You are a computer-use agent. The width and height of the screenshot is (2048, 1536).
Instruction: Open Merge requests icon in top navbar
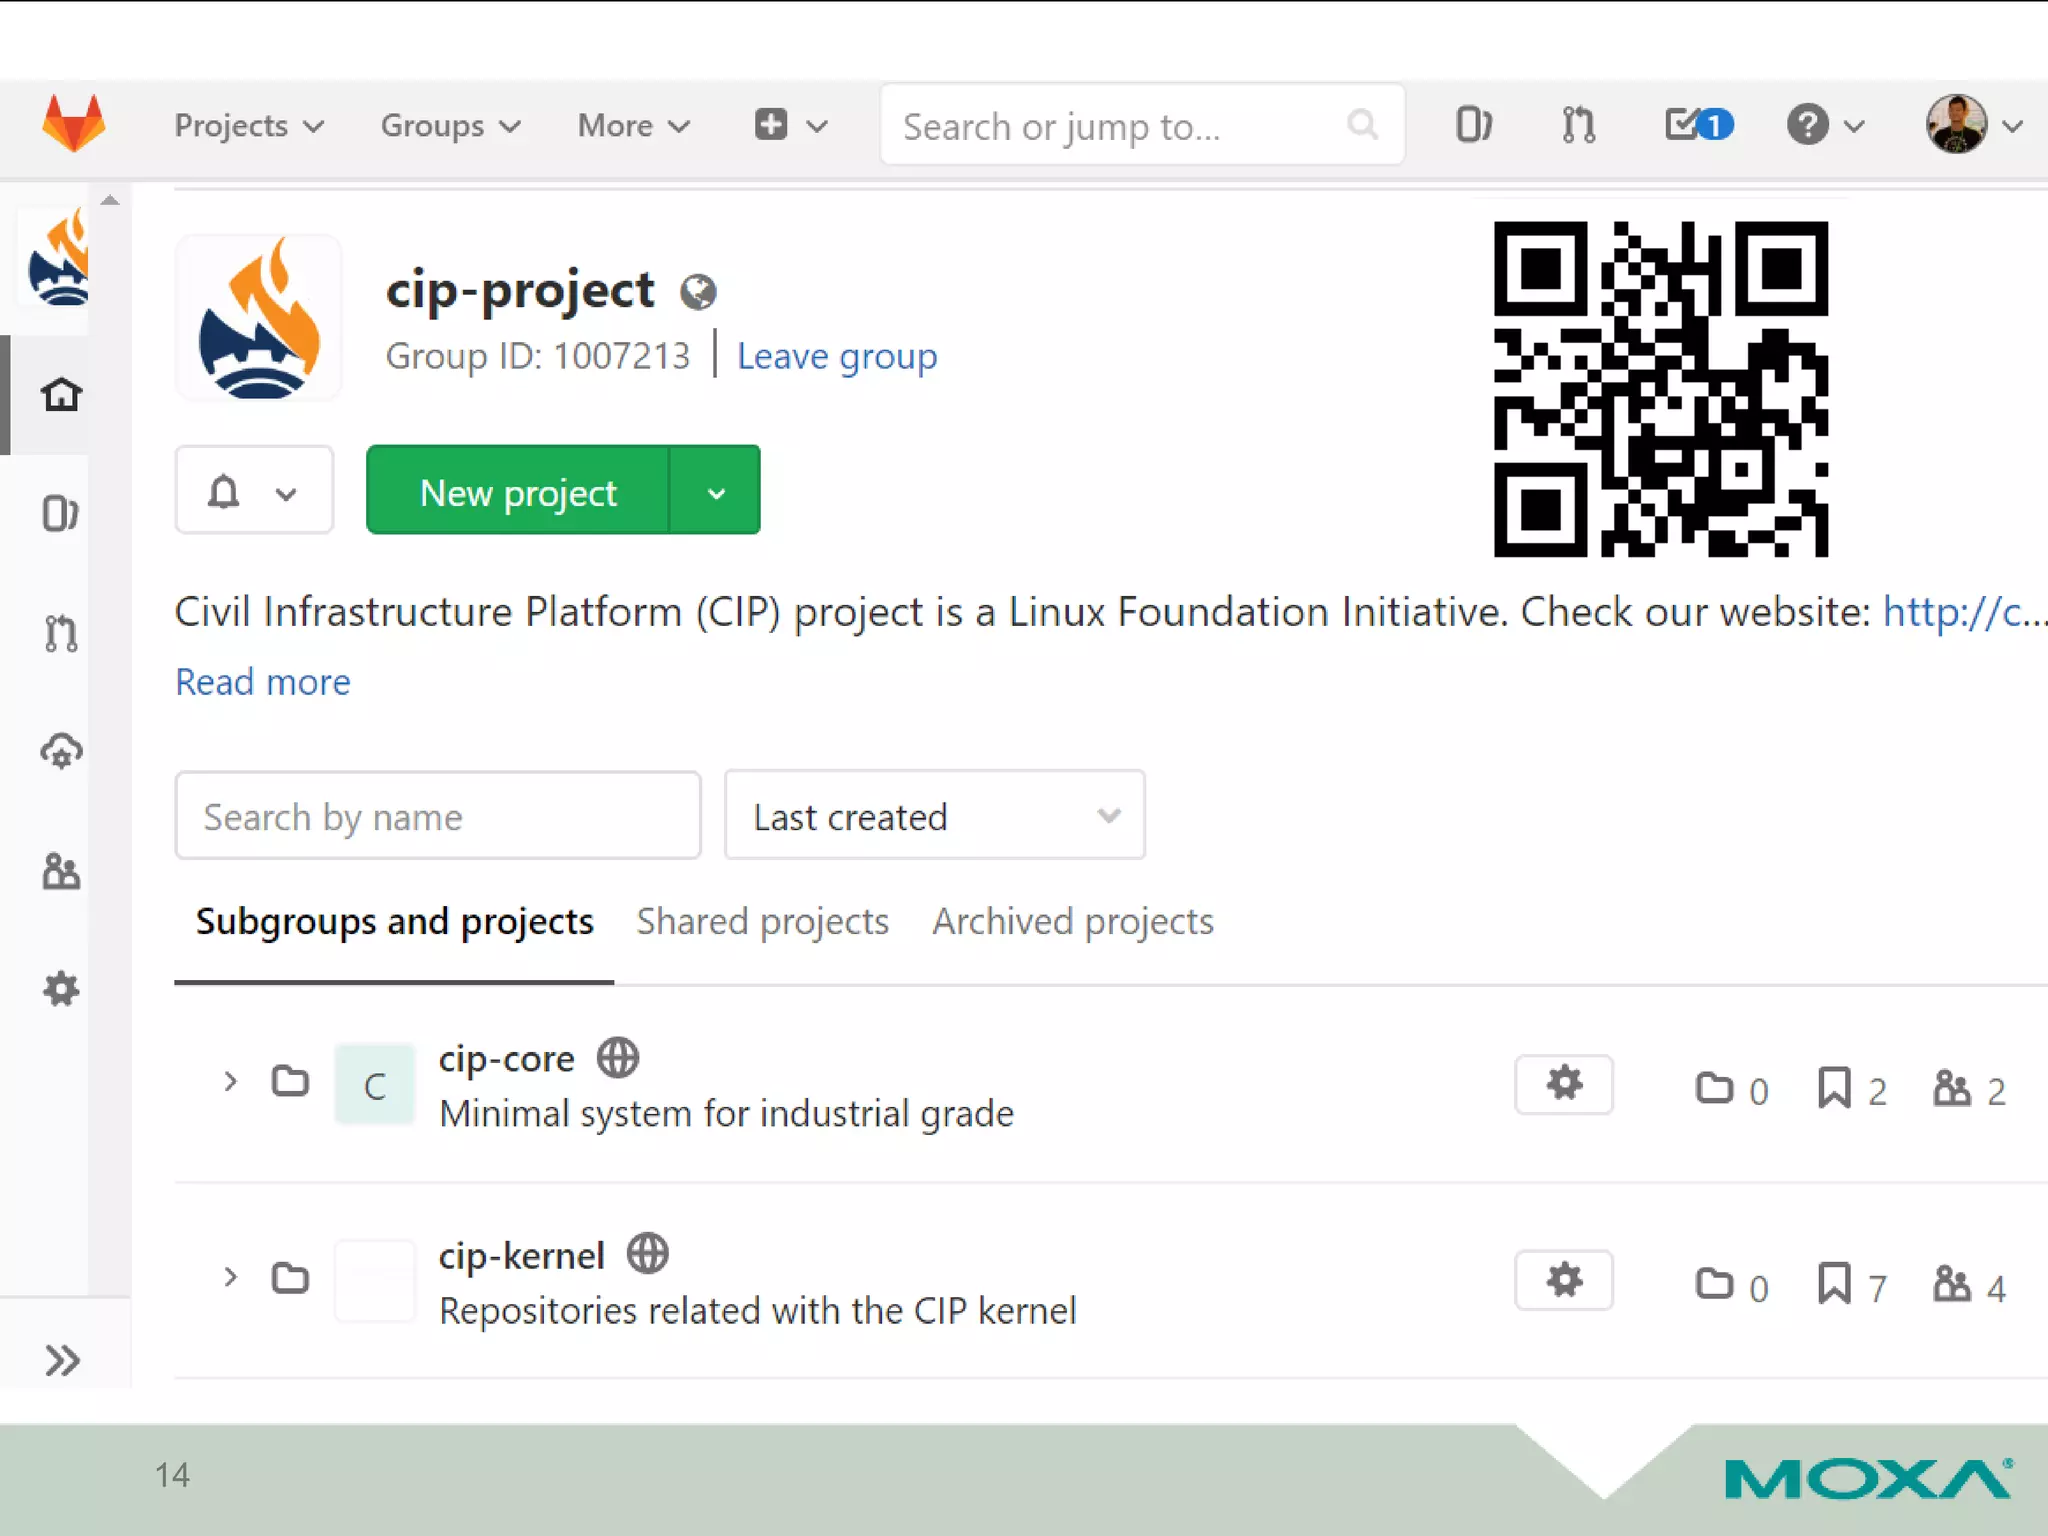point(1578,125)
